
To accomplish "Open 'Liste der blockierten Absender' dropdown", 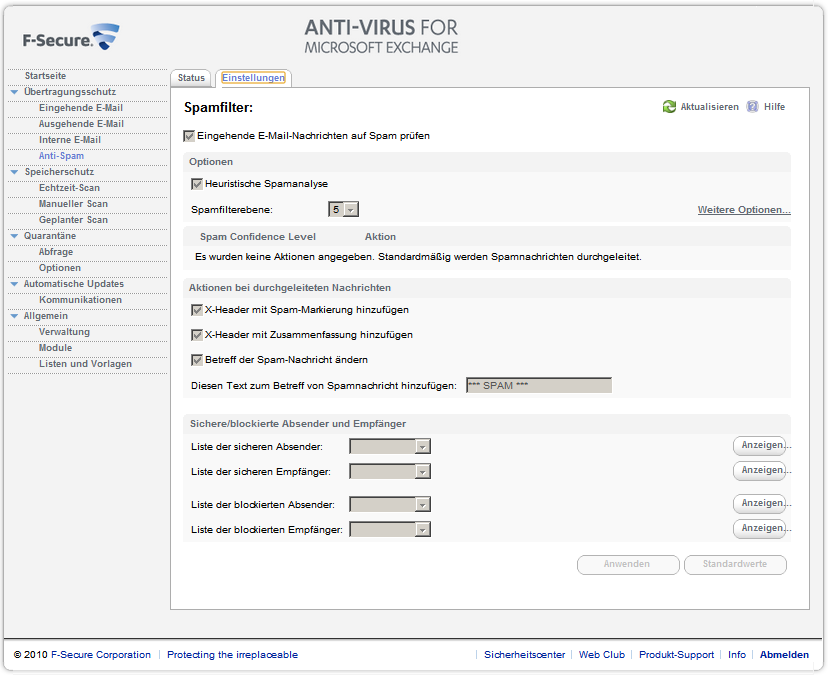I will (390, 505).
